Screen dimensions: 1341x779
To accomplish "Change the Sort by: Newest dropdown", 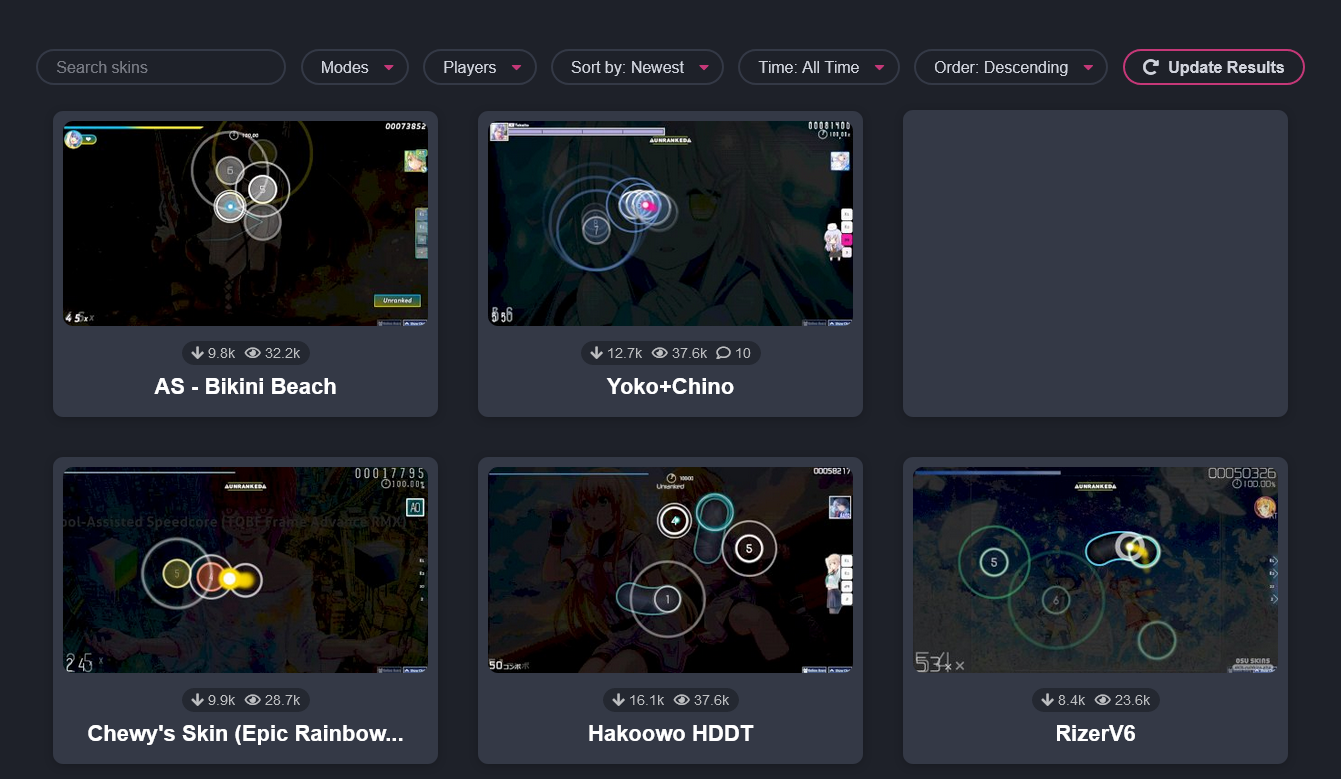I will tap(637, 67).
